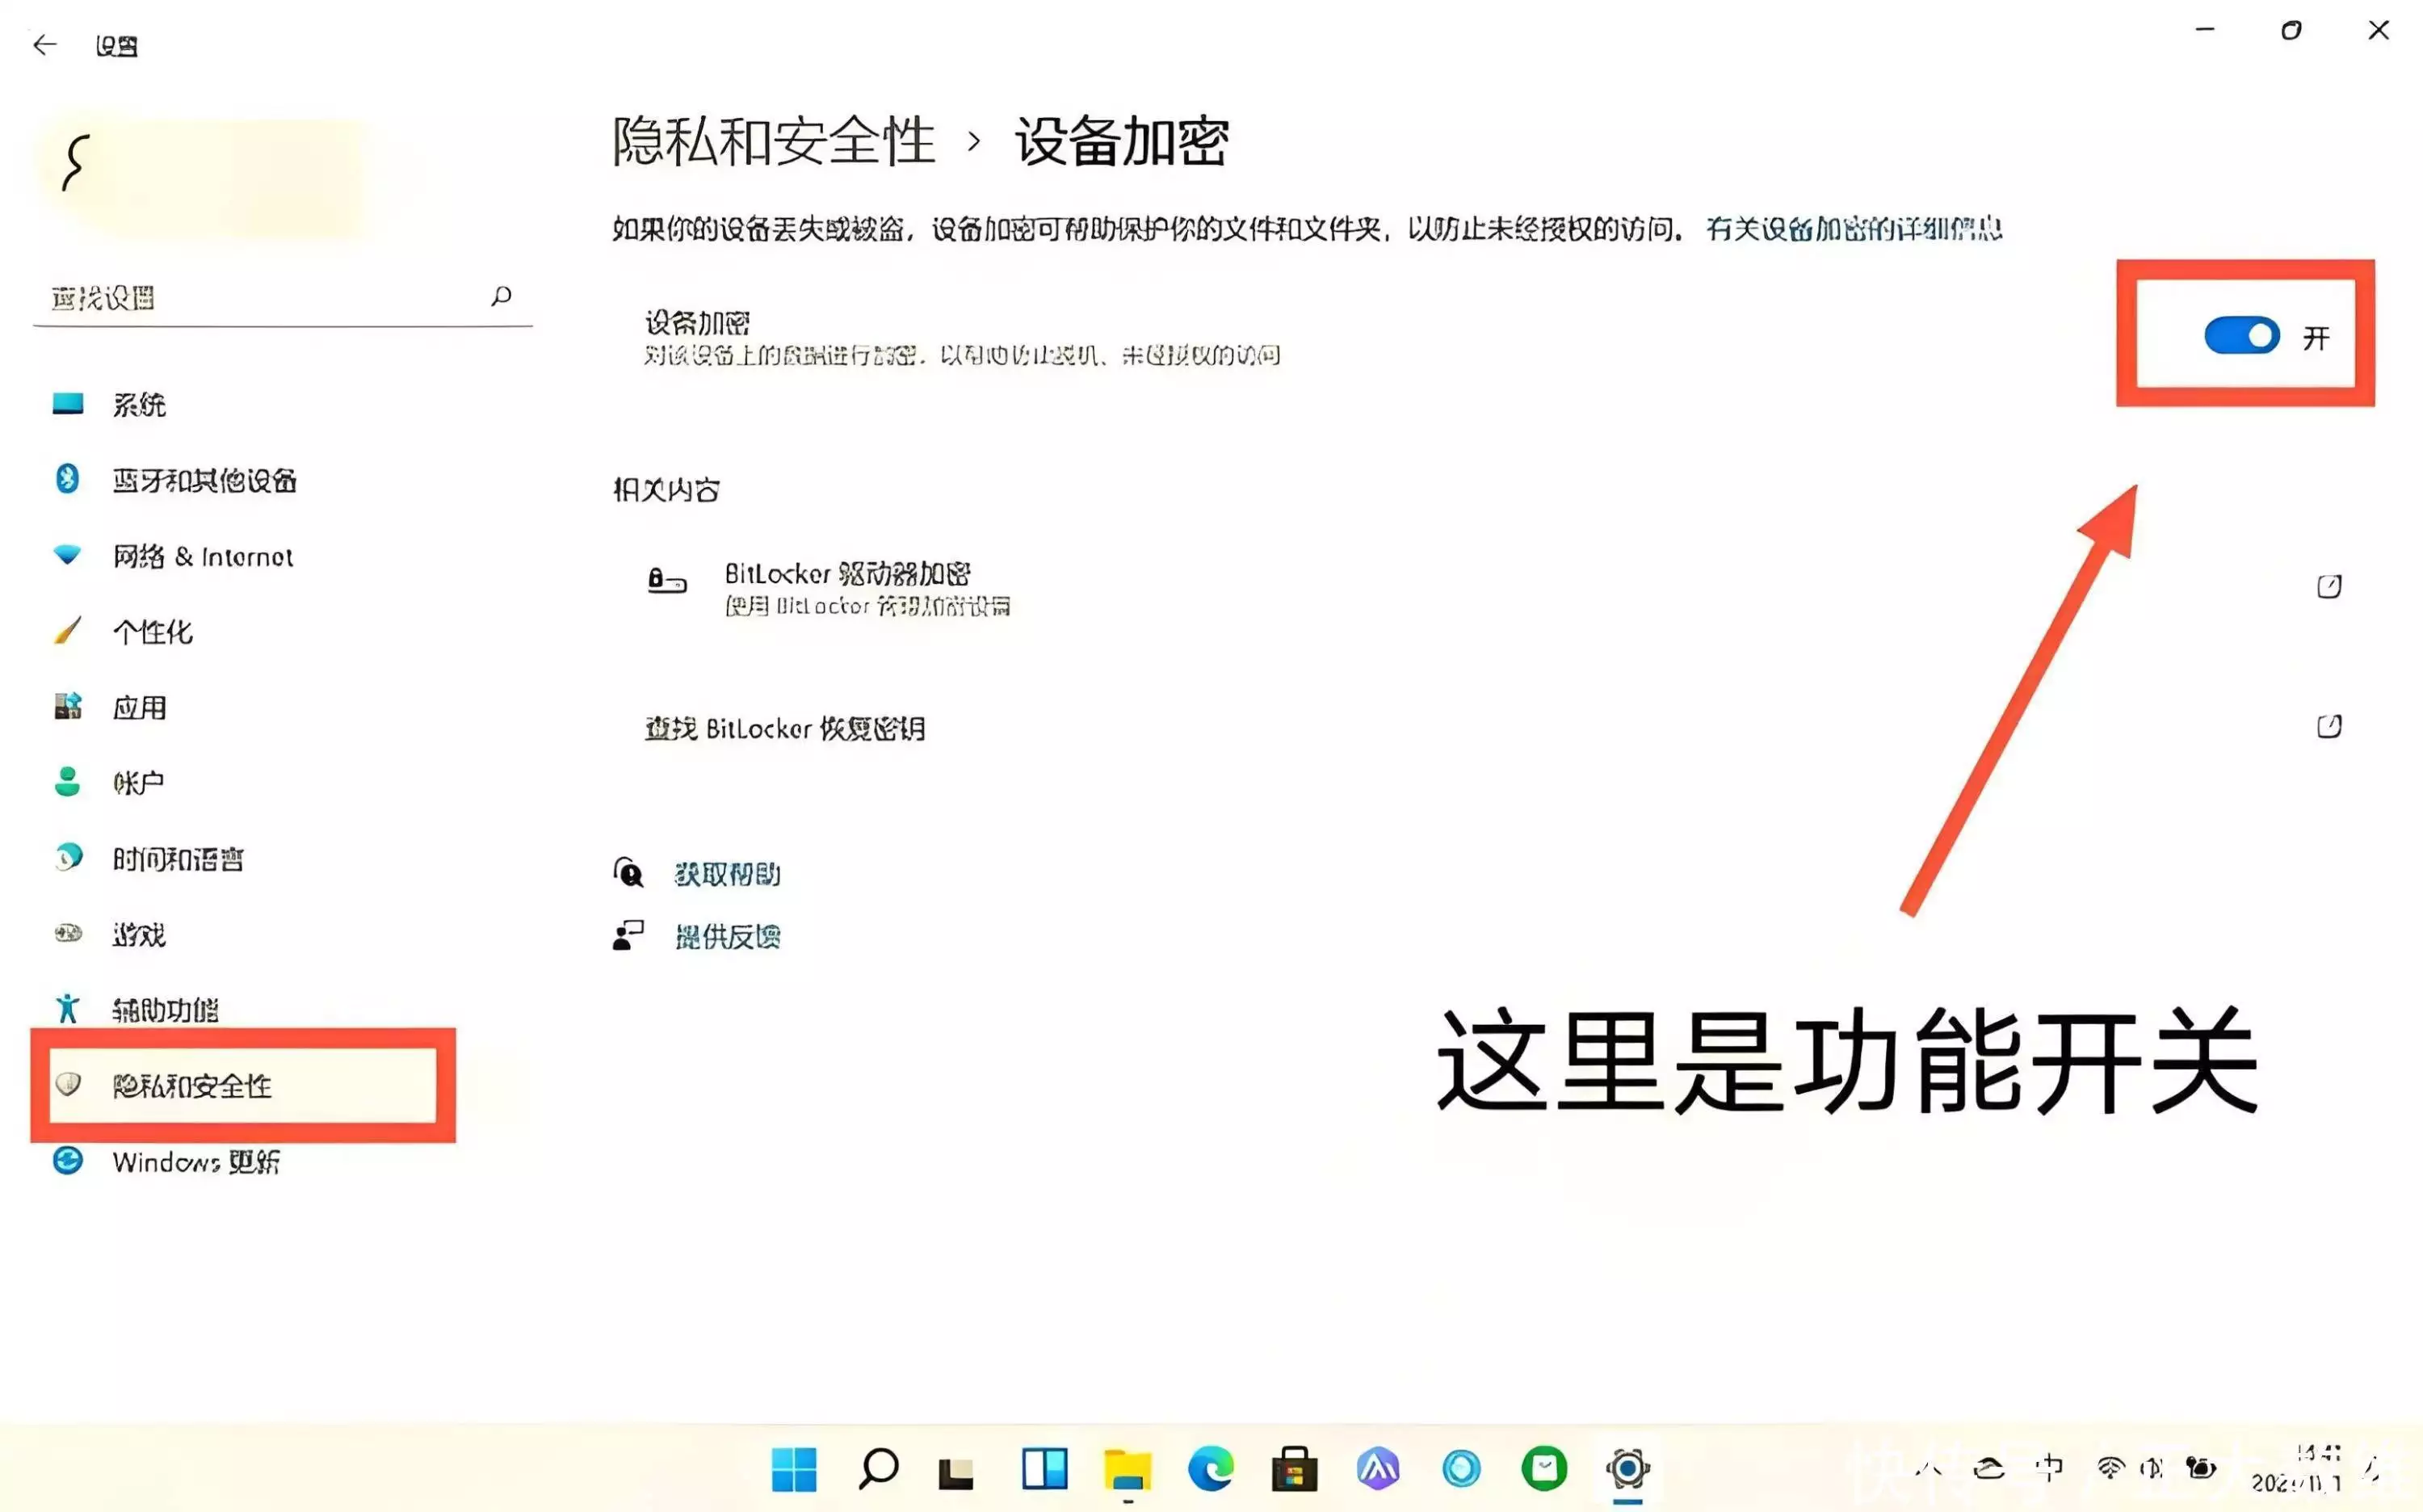The width and height of the screenshot is (2423, 1512).
Task: Open the Apps (应用) settings icon
Action: click(66, 707)
